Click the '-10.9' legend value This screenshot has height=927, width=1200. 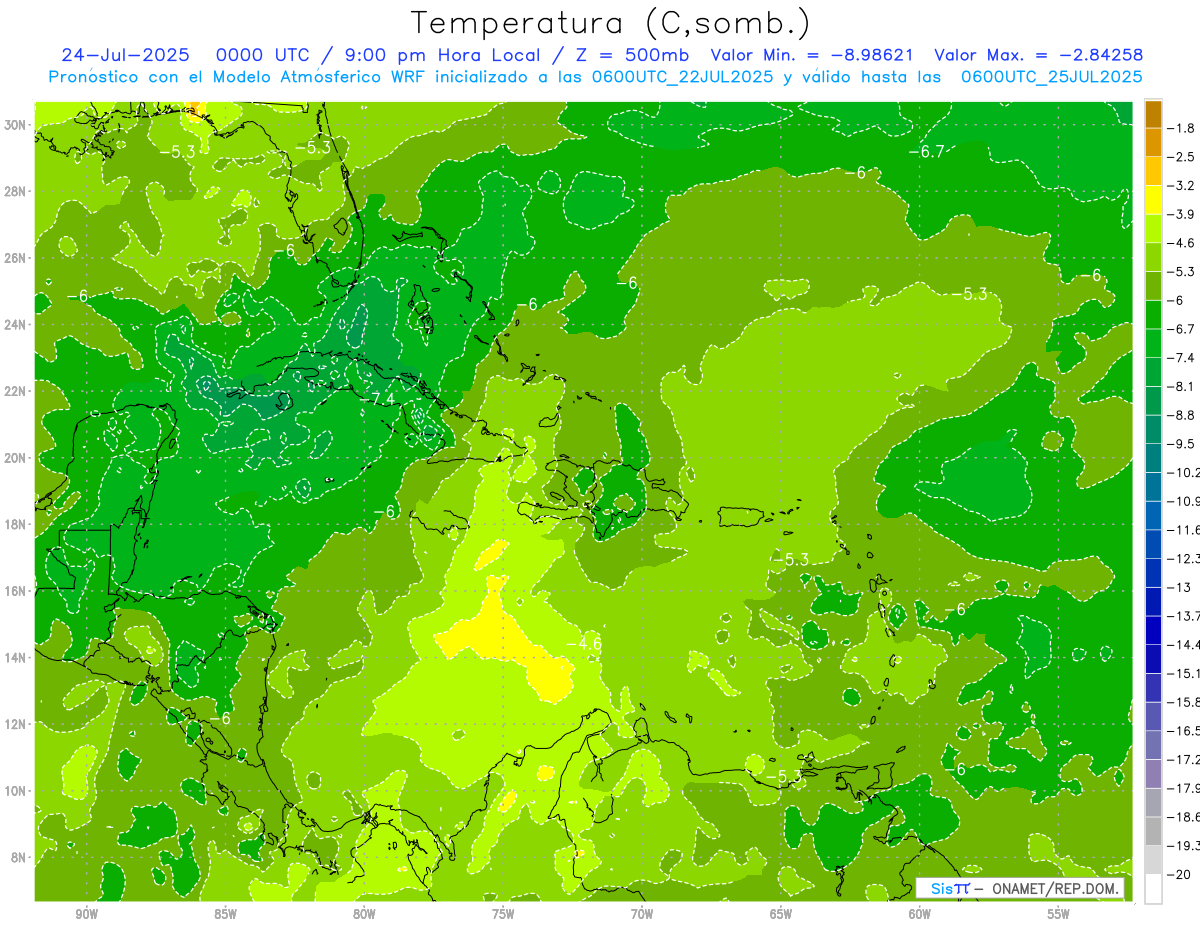tap(1184, 501)
